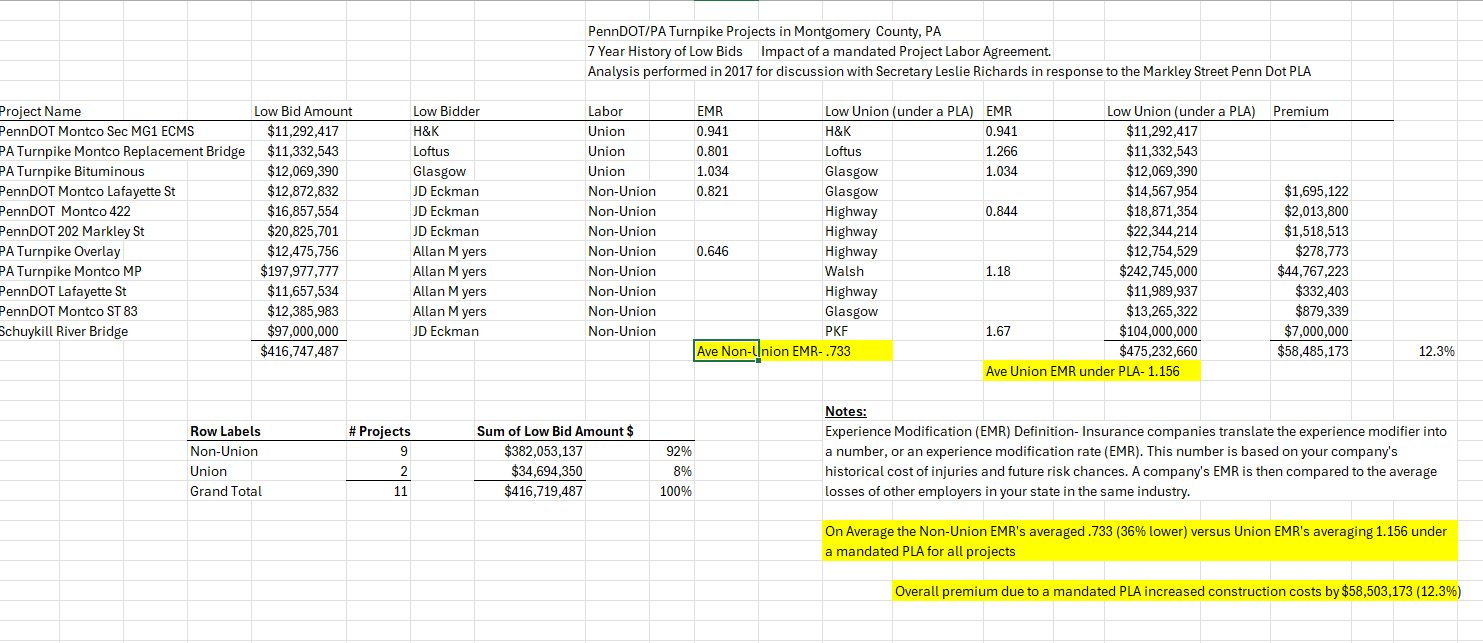The image size is (1483, 643).
Task: Click the $197,977,777 low bid amount cell
Action: coord(299,271)
